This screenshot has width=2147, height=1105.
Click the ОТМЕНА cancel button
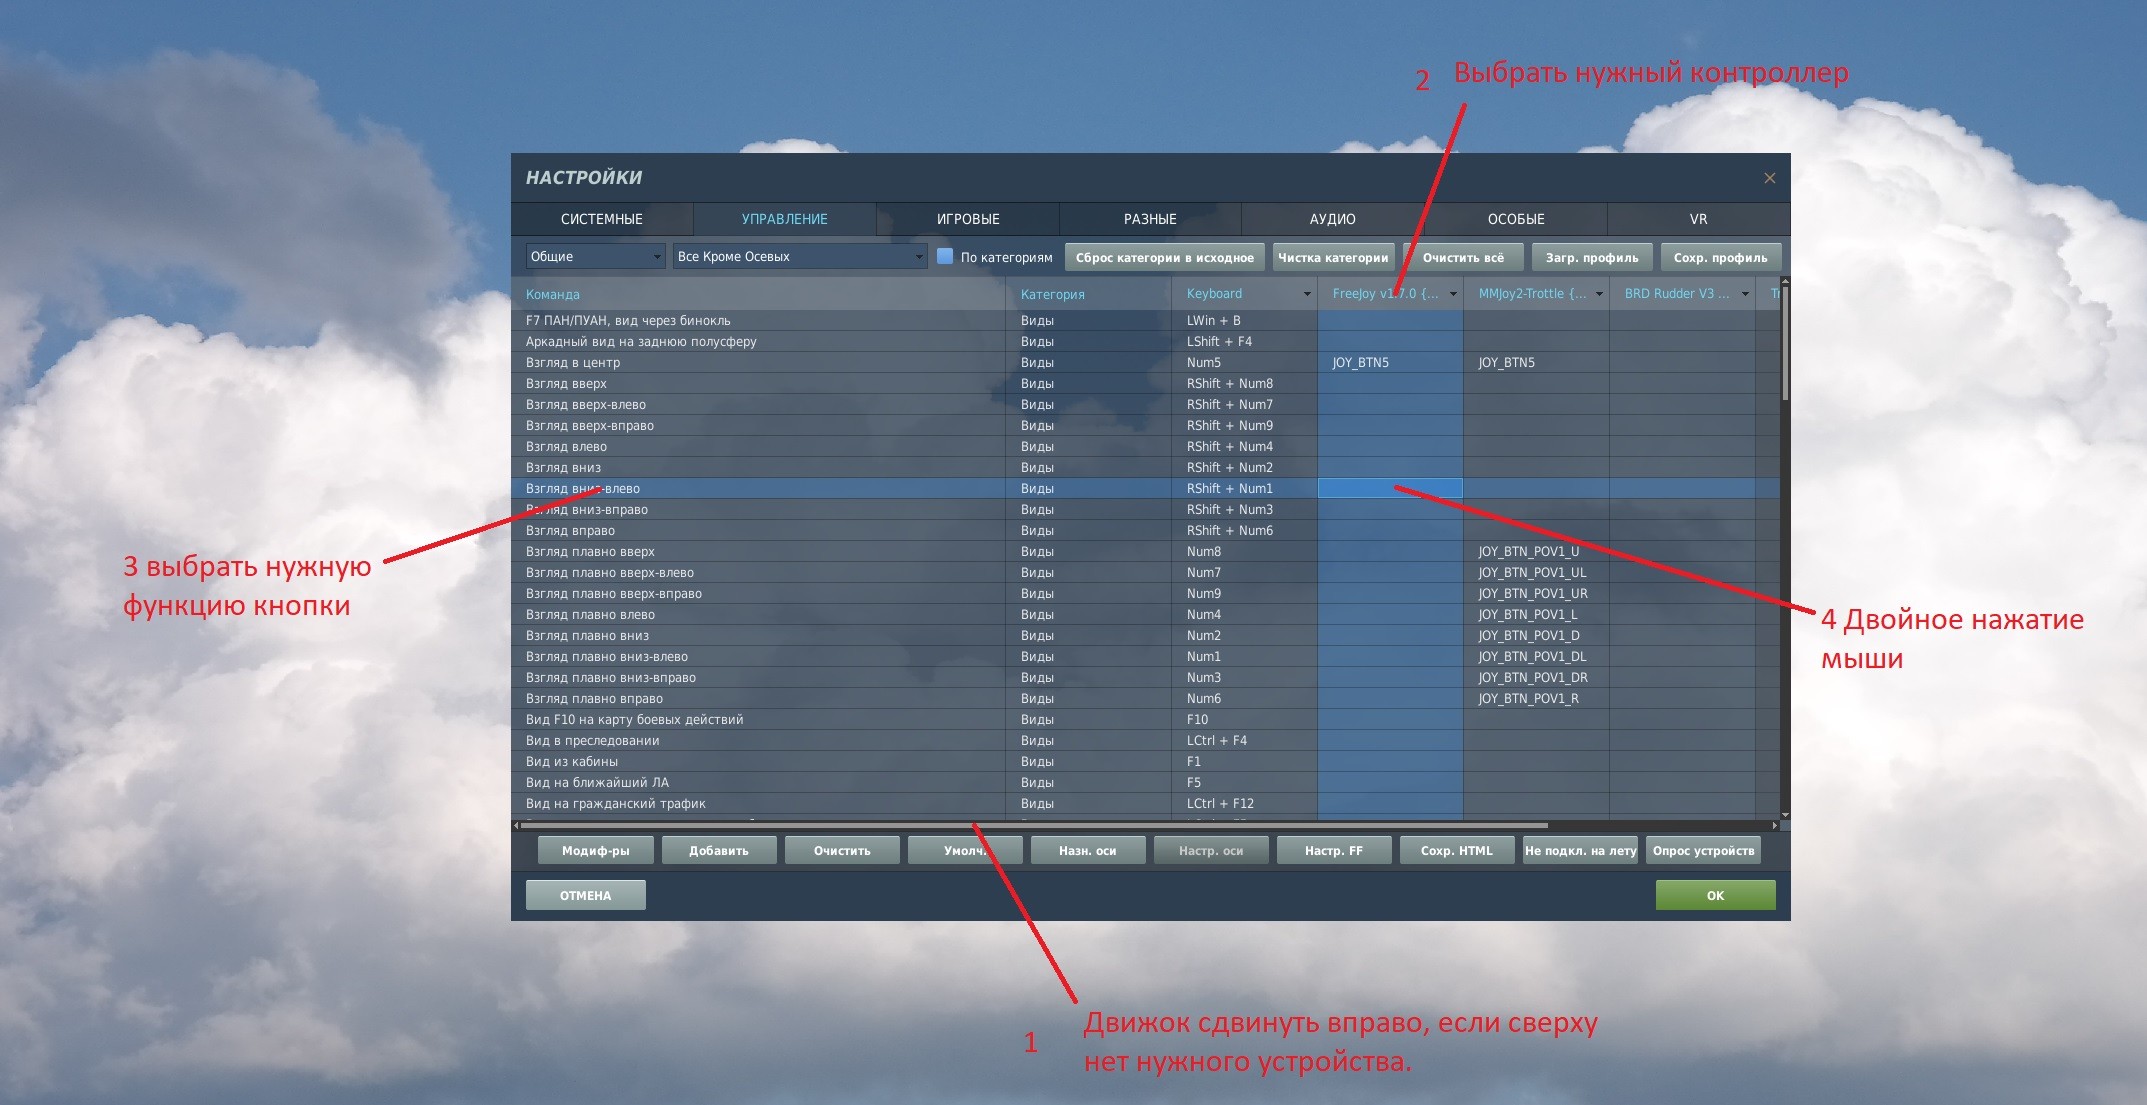click(585, 895)
